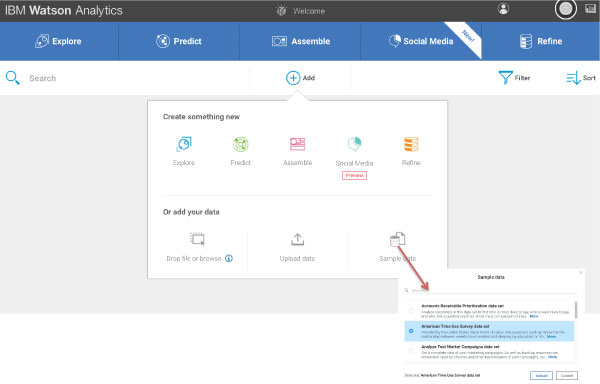The width and height of the screenshot is (600, 384).
Task: Open the Predict tab in blue navigation bar
Action: point(179,41)
